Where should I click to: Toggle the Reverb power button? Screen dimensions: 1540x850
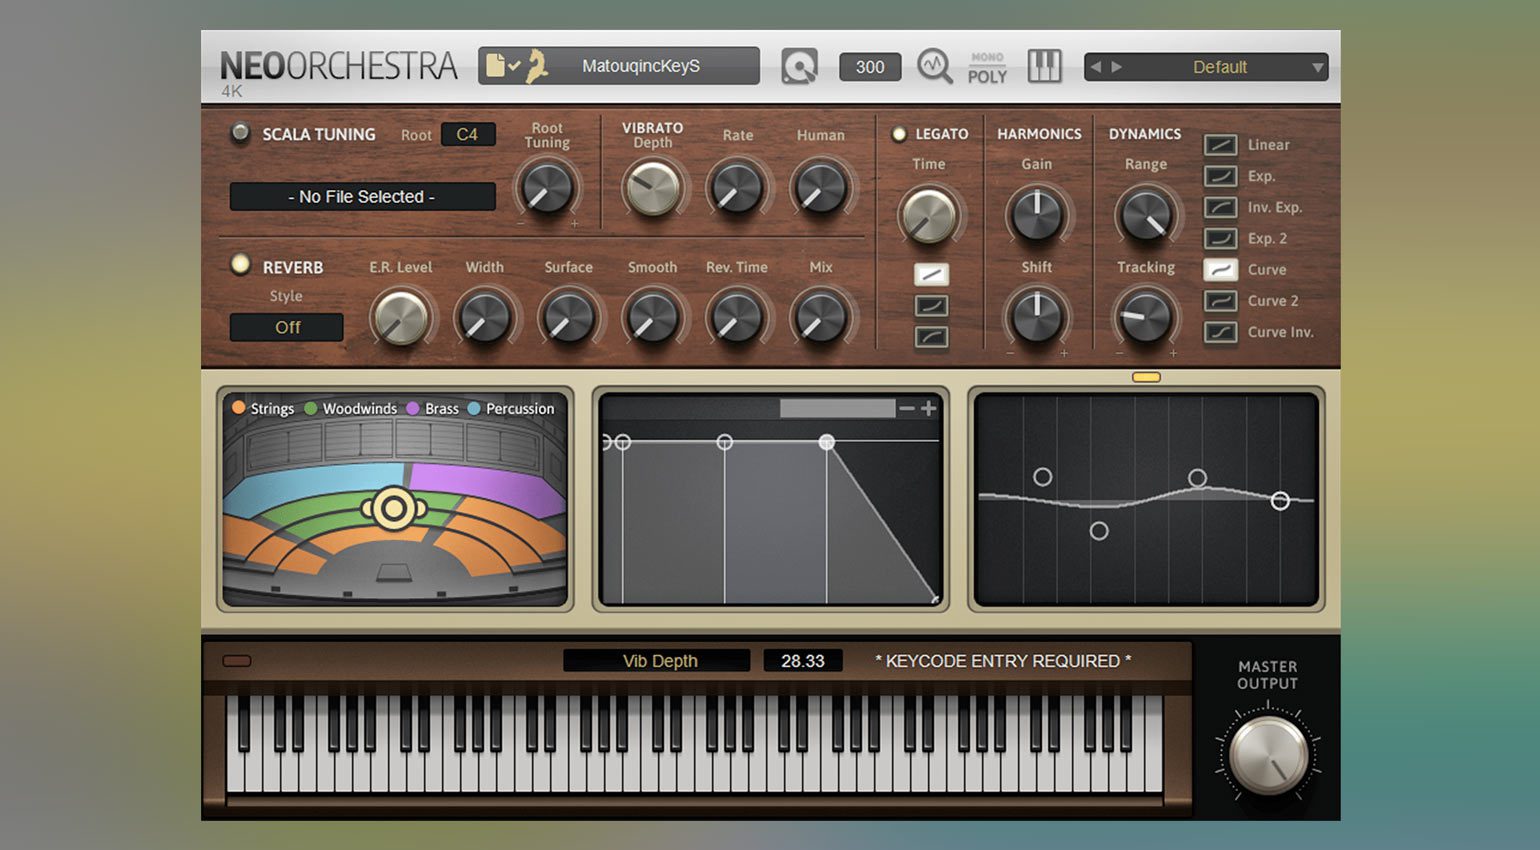point(240,265)
